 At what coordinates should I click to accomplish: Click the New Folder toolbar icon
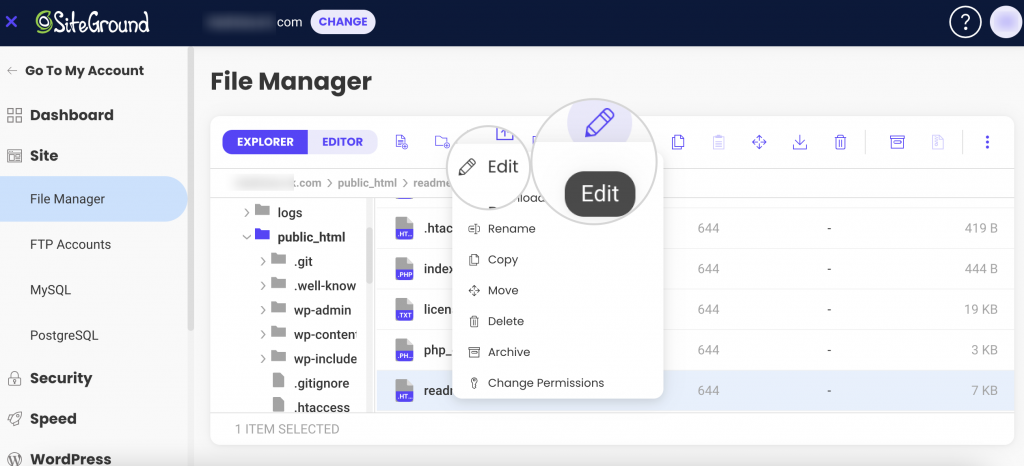click(442, 142)
